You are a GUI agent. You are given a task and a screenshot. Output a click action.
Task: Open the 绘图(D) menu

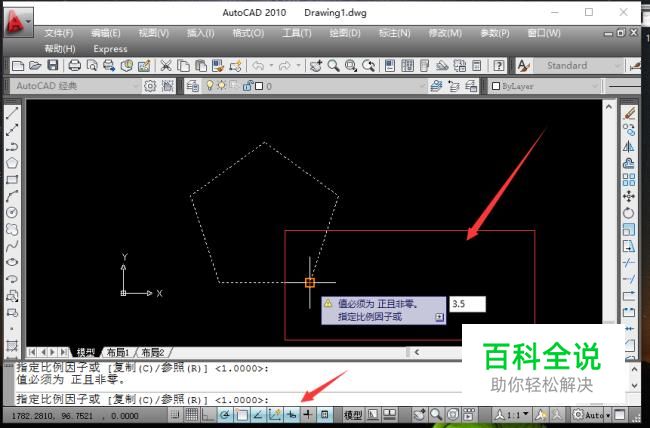coord(344,33)
